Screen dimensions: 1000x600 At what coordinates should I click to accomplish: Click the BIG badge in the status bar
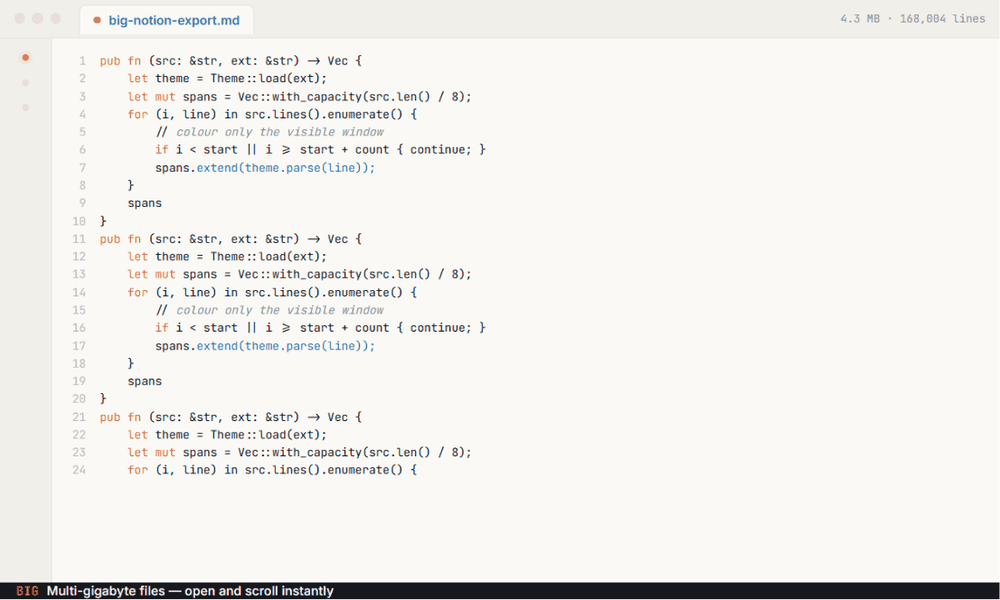tap(27, 591)
